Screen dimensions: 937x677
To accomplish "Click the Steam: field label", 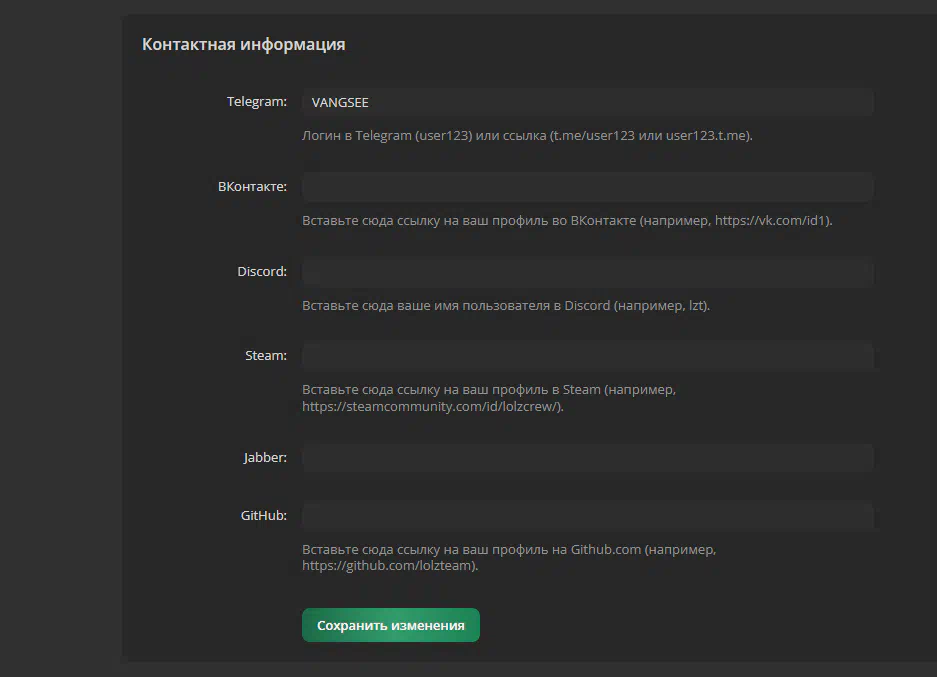I will coord(266,356).
